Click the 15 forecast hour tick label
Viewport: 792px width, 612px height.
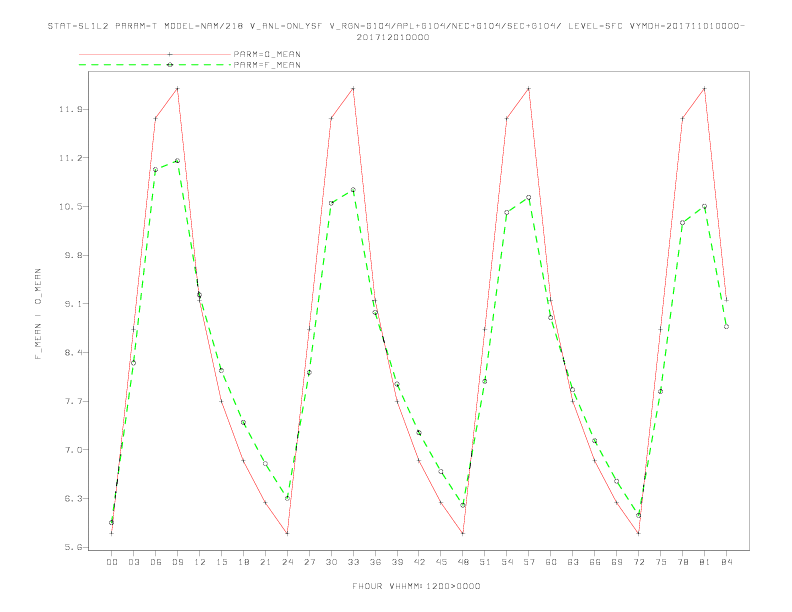coord(221,562)
